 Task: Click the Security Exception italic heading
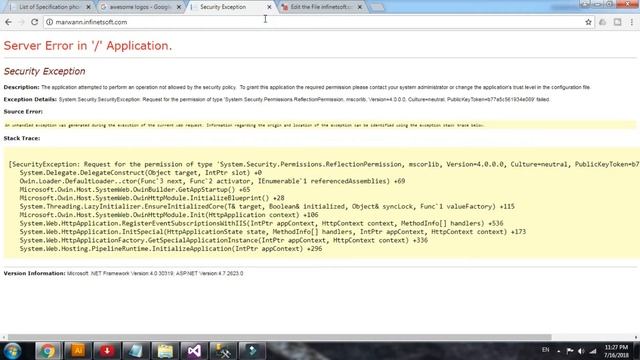click(x=44, y=71)
